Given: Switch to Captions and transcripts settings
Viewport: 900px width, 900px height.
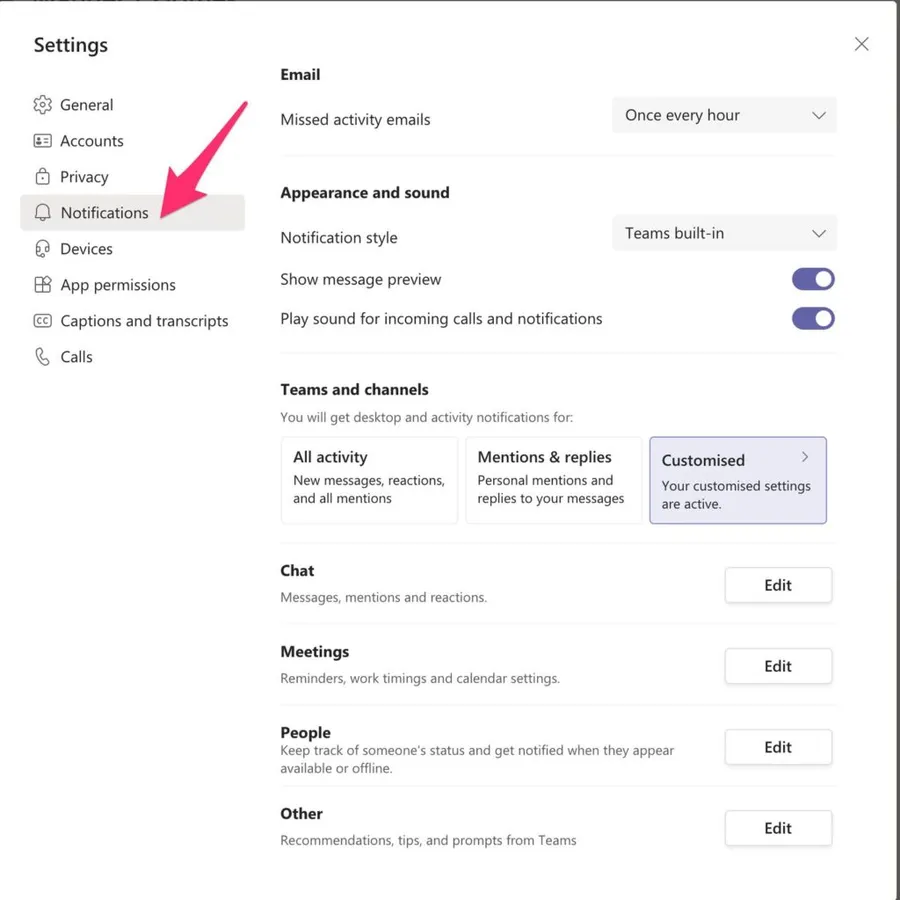Looking at the screenshot, I should [x=144, y=321].
